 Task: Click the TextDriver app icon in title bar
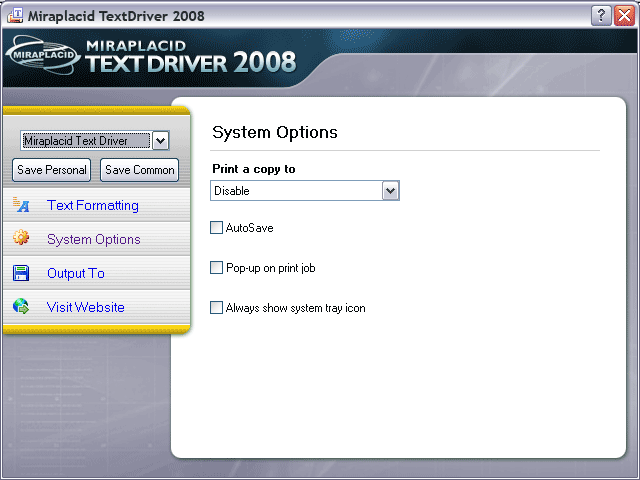click(15, 16)
